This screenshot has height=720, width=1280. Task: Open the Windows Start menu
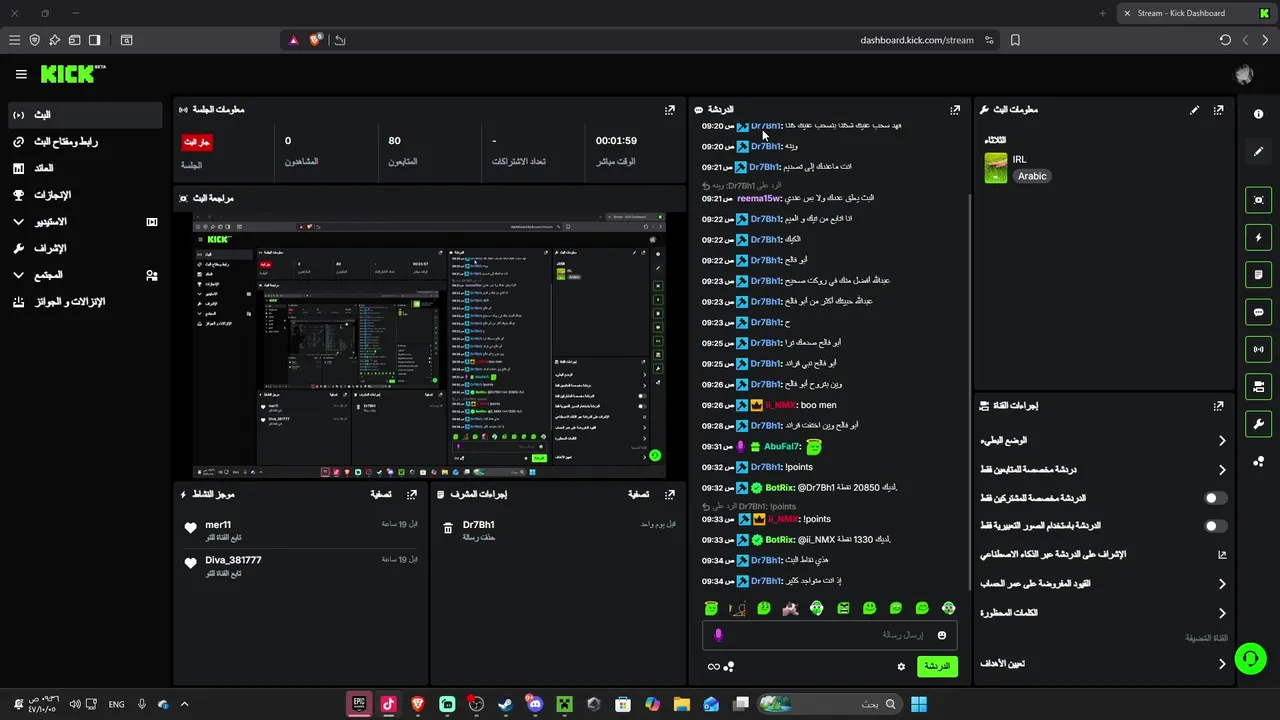coord(918,704)
